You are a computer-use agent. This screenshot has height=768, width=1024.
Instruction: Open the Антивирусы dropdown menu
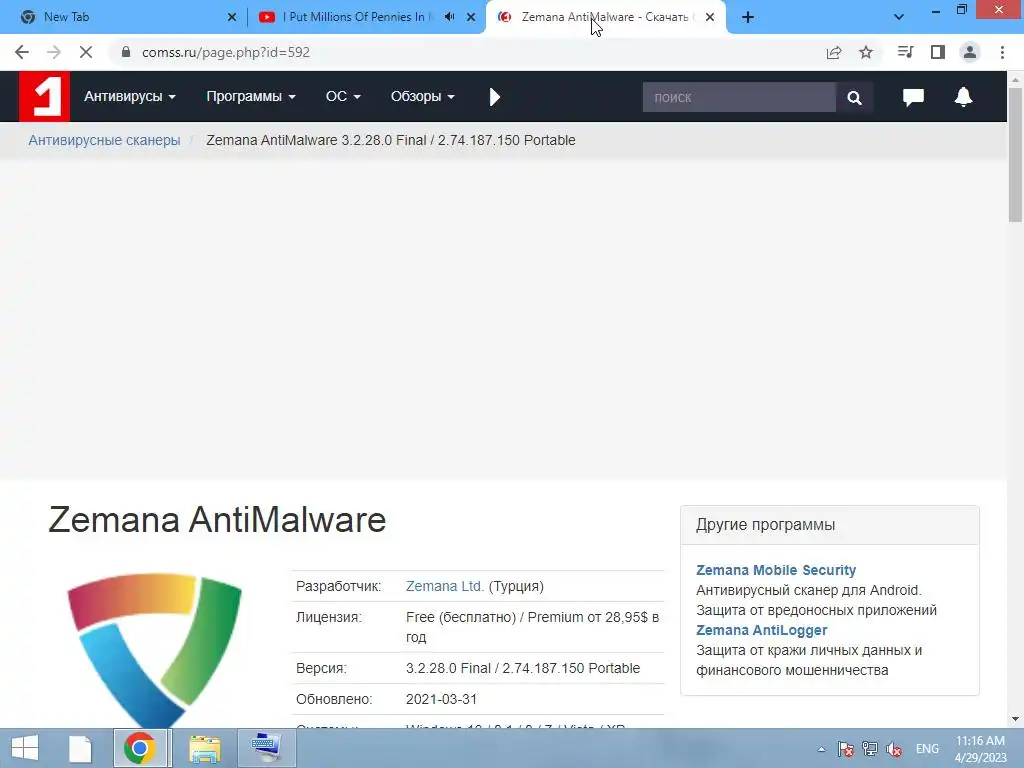point(129,97)
